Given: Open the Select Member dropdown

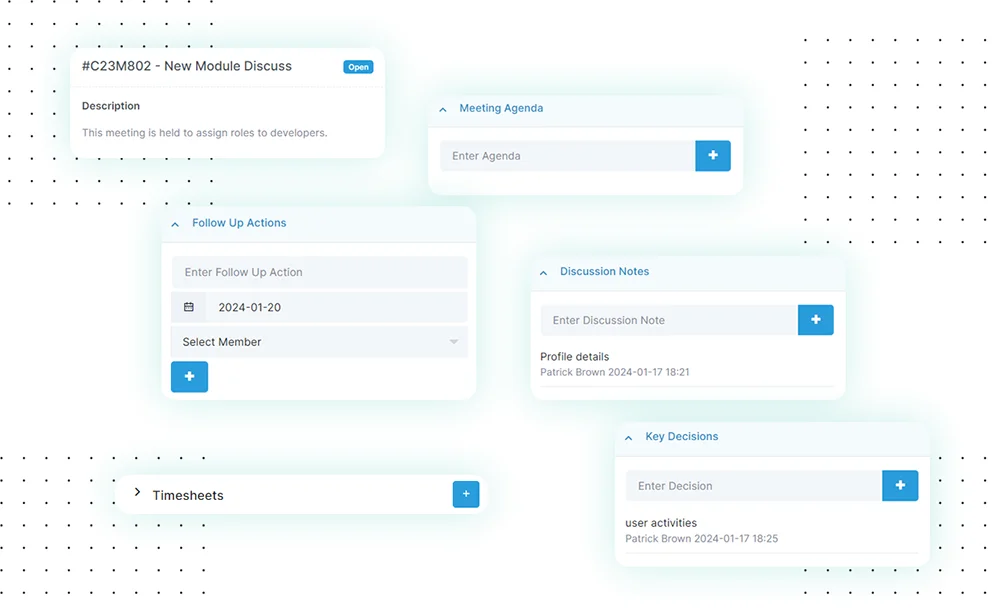Looking at the screenshot, I should pyautogui.click(x=319, y=342).
